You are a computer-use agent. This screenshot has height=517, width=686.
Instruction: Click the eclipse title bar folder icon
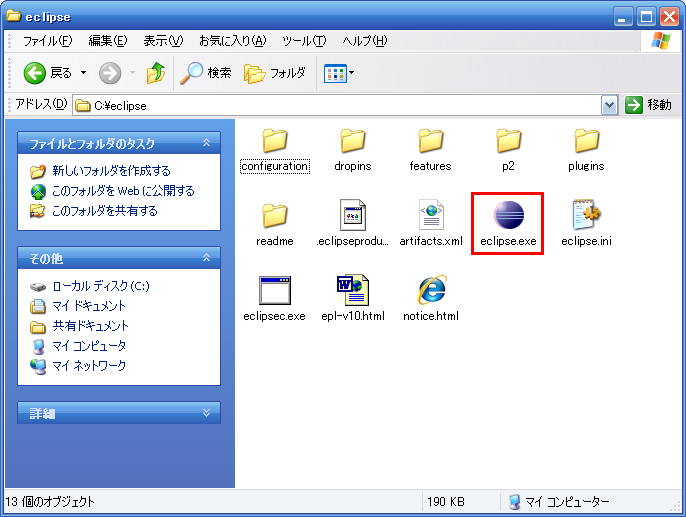14,16
